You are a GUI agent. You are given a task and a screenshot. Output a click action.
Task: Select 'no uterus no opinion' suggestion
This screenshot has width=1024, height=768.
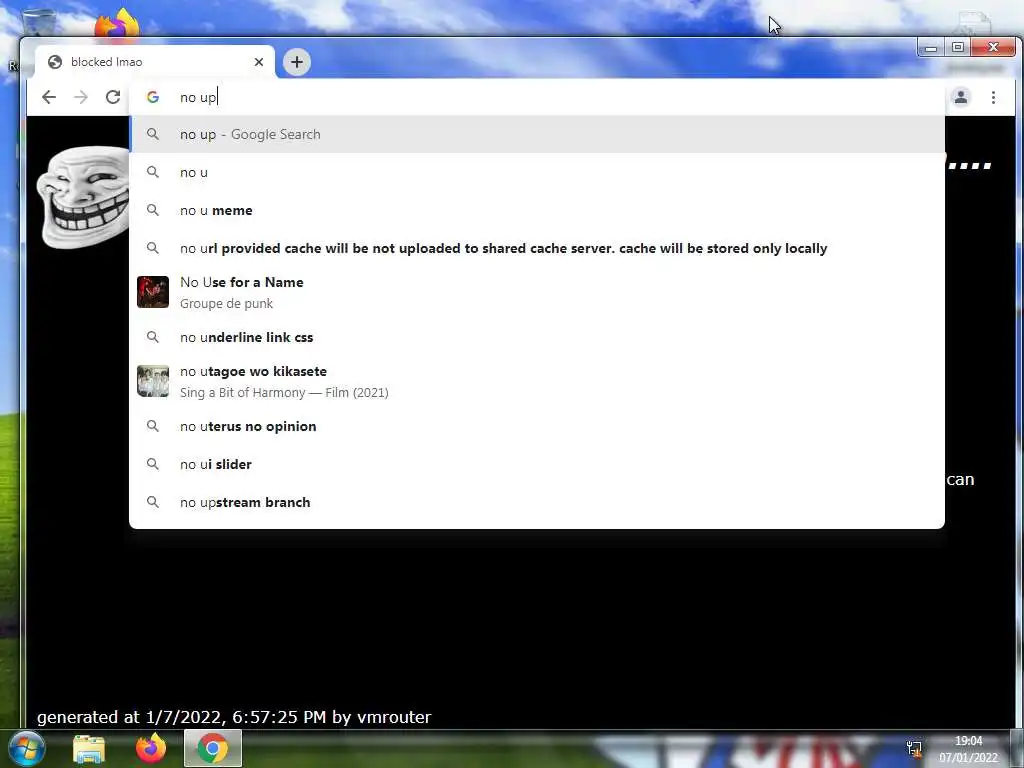(x=537, y=426)
